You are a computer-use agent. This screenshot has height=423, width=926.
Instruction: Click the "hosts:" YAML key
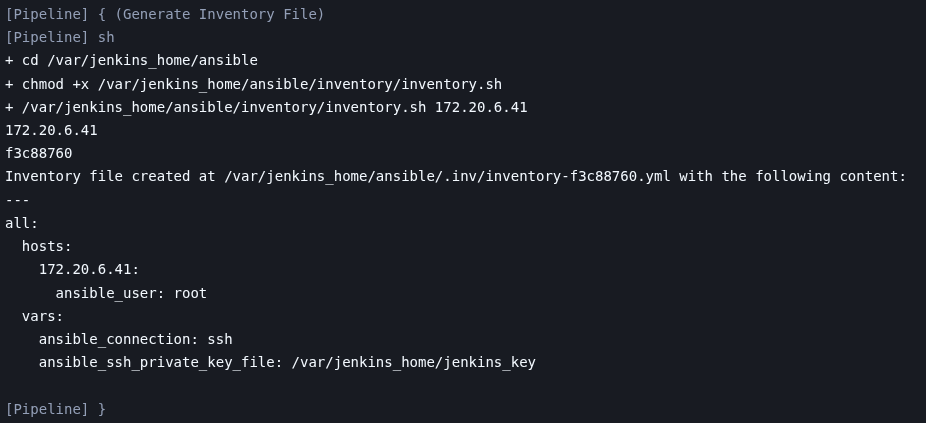[47, 246]
